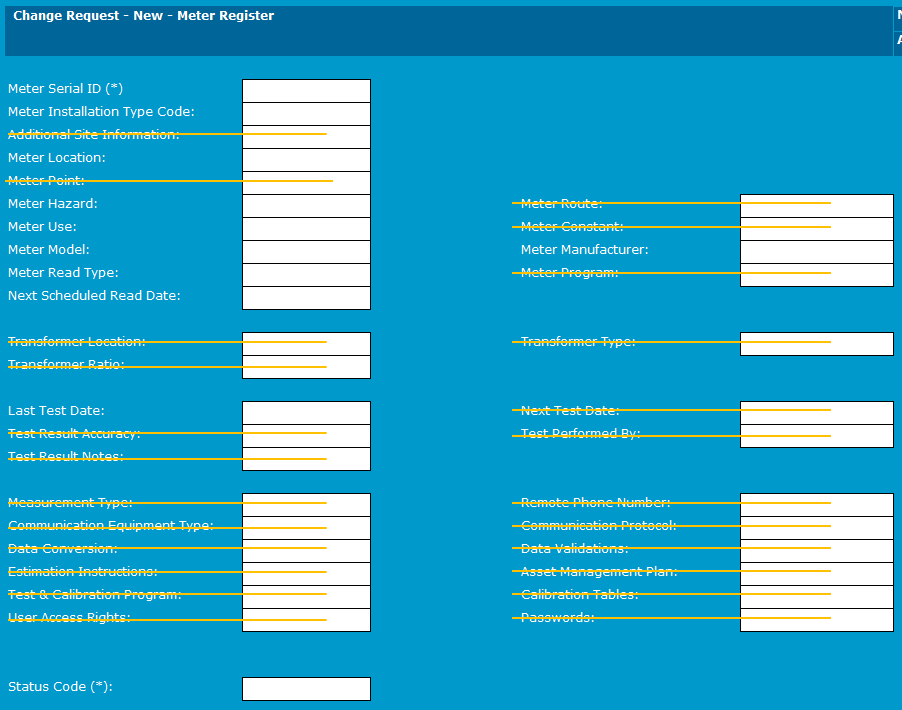Click the Meter Location text box
This screenshot has height=710, width=902.
coord(306,160)
